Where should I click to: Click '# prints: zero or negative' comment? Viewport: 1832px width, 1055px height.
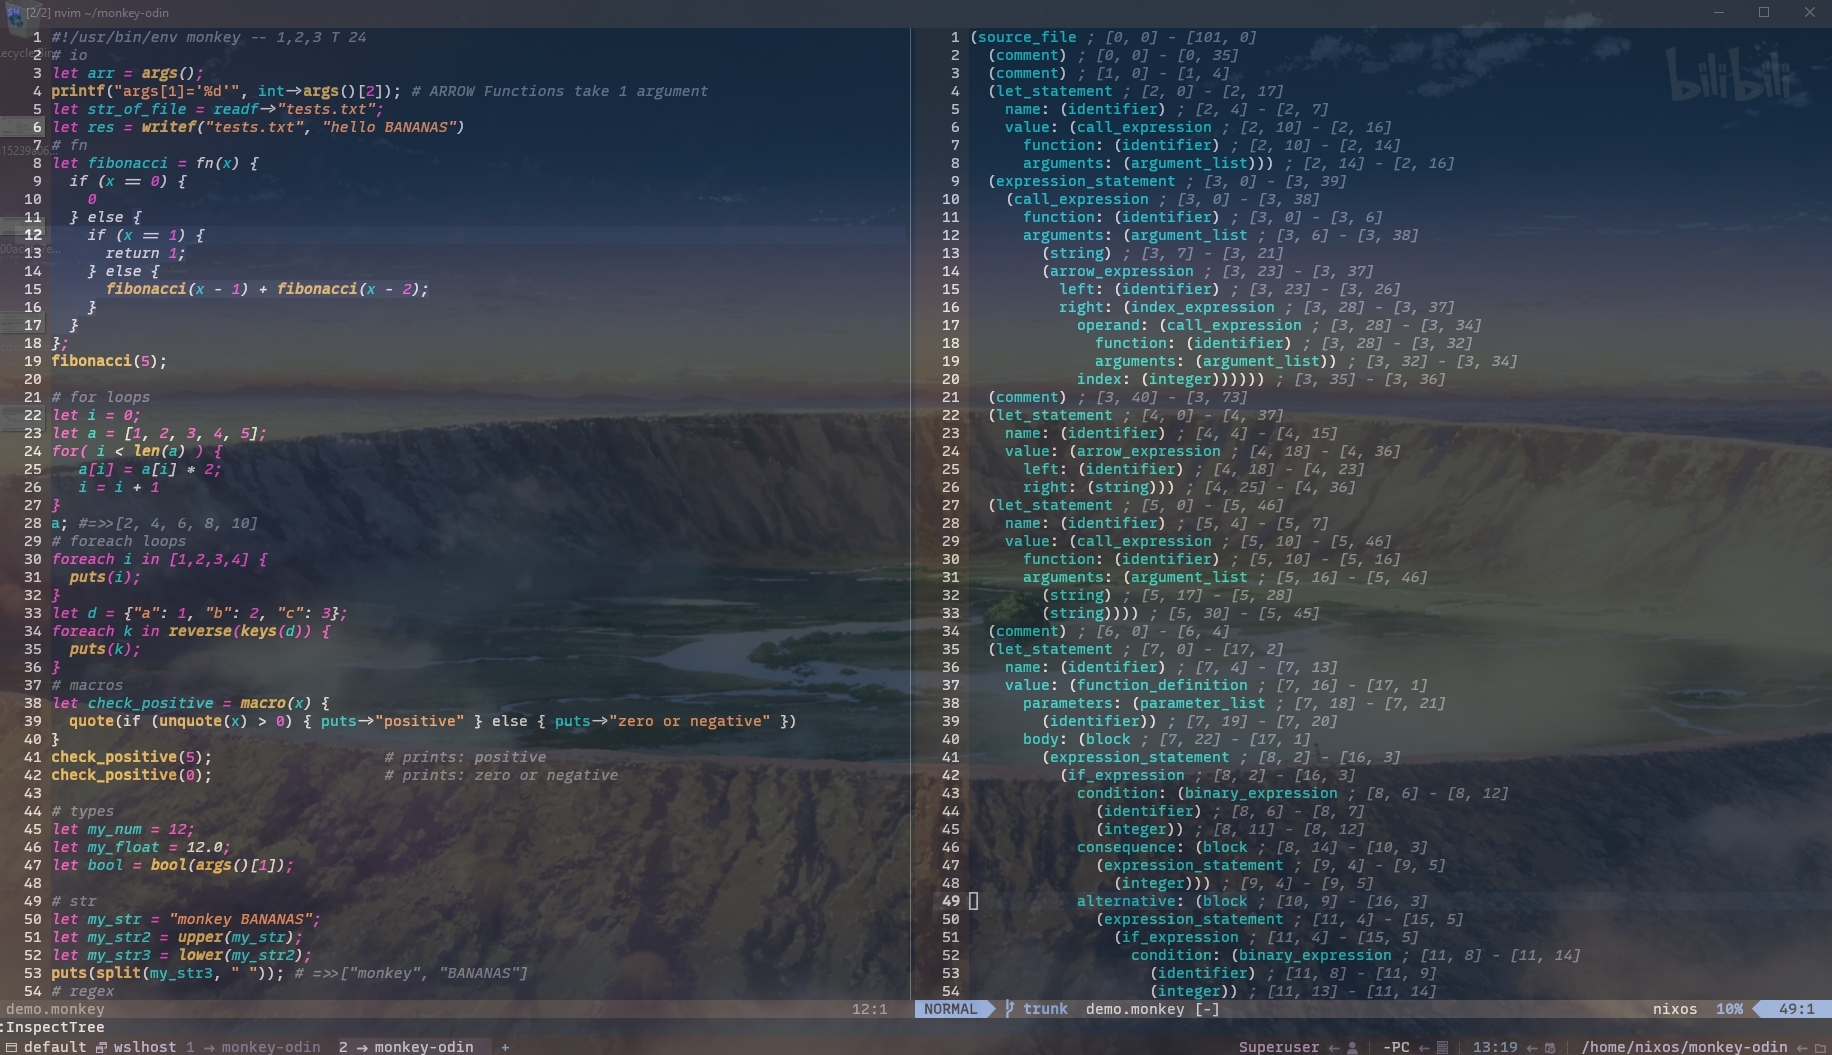pos(501,775)
